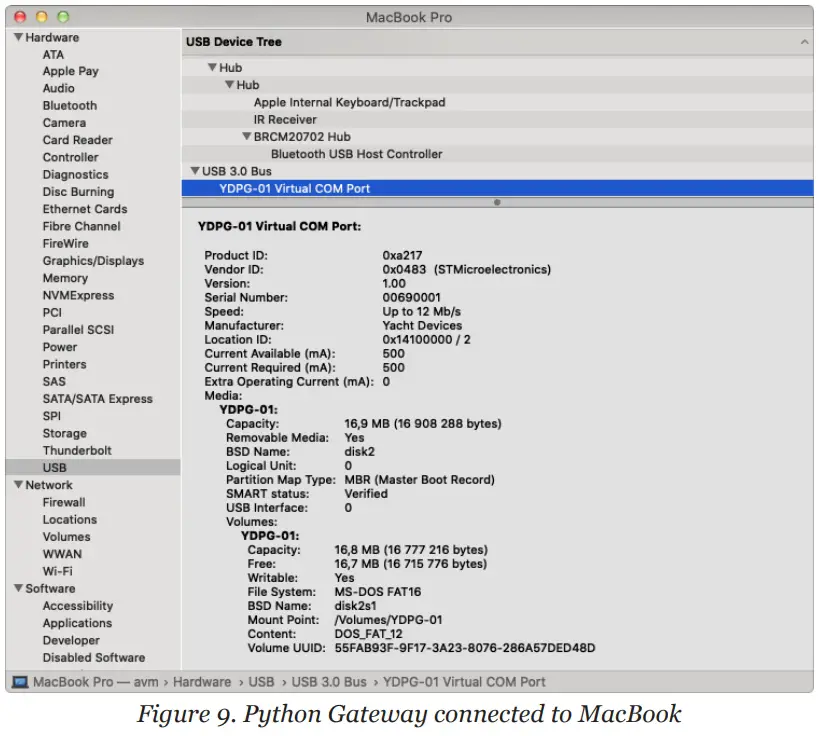Click the MacBook Pro computer icon in path bar
This screenshot has height=736, width=819.
tap(20, 682)
